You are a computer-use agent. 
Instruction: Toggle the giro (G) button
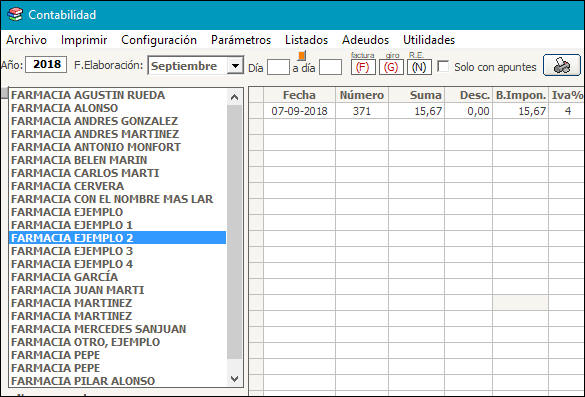click(x=391, y=67)
